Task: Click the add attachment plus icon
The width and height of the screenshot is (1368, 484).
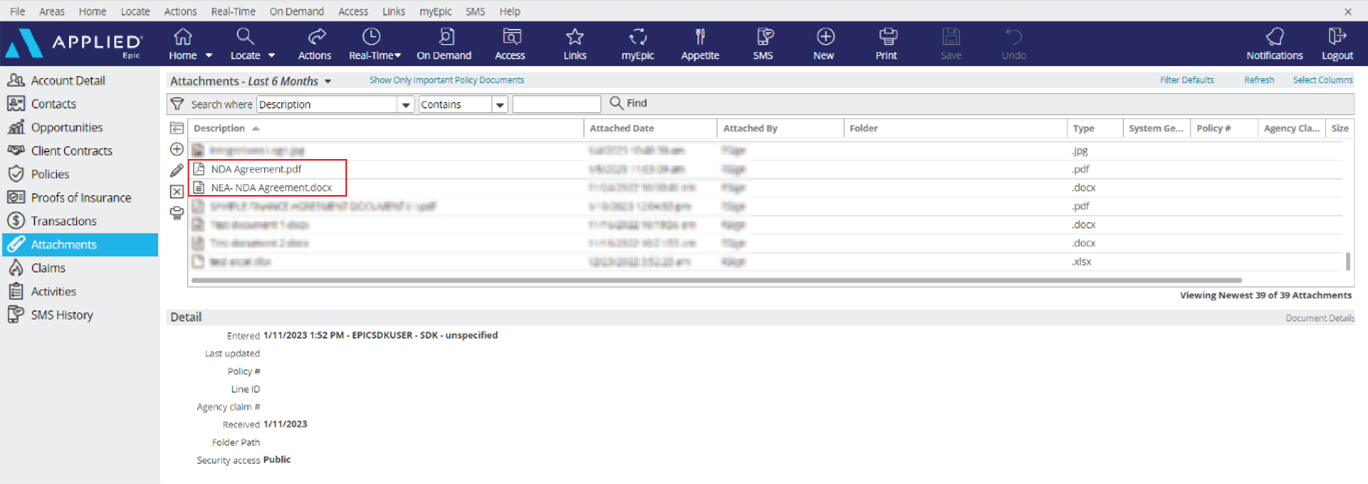Action: point(177,149)
